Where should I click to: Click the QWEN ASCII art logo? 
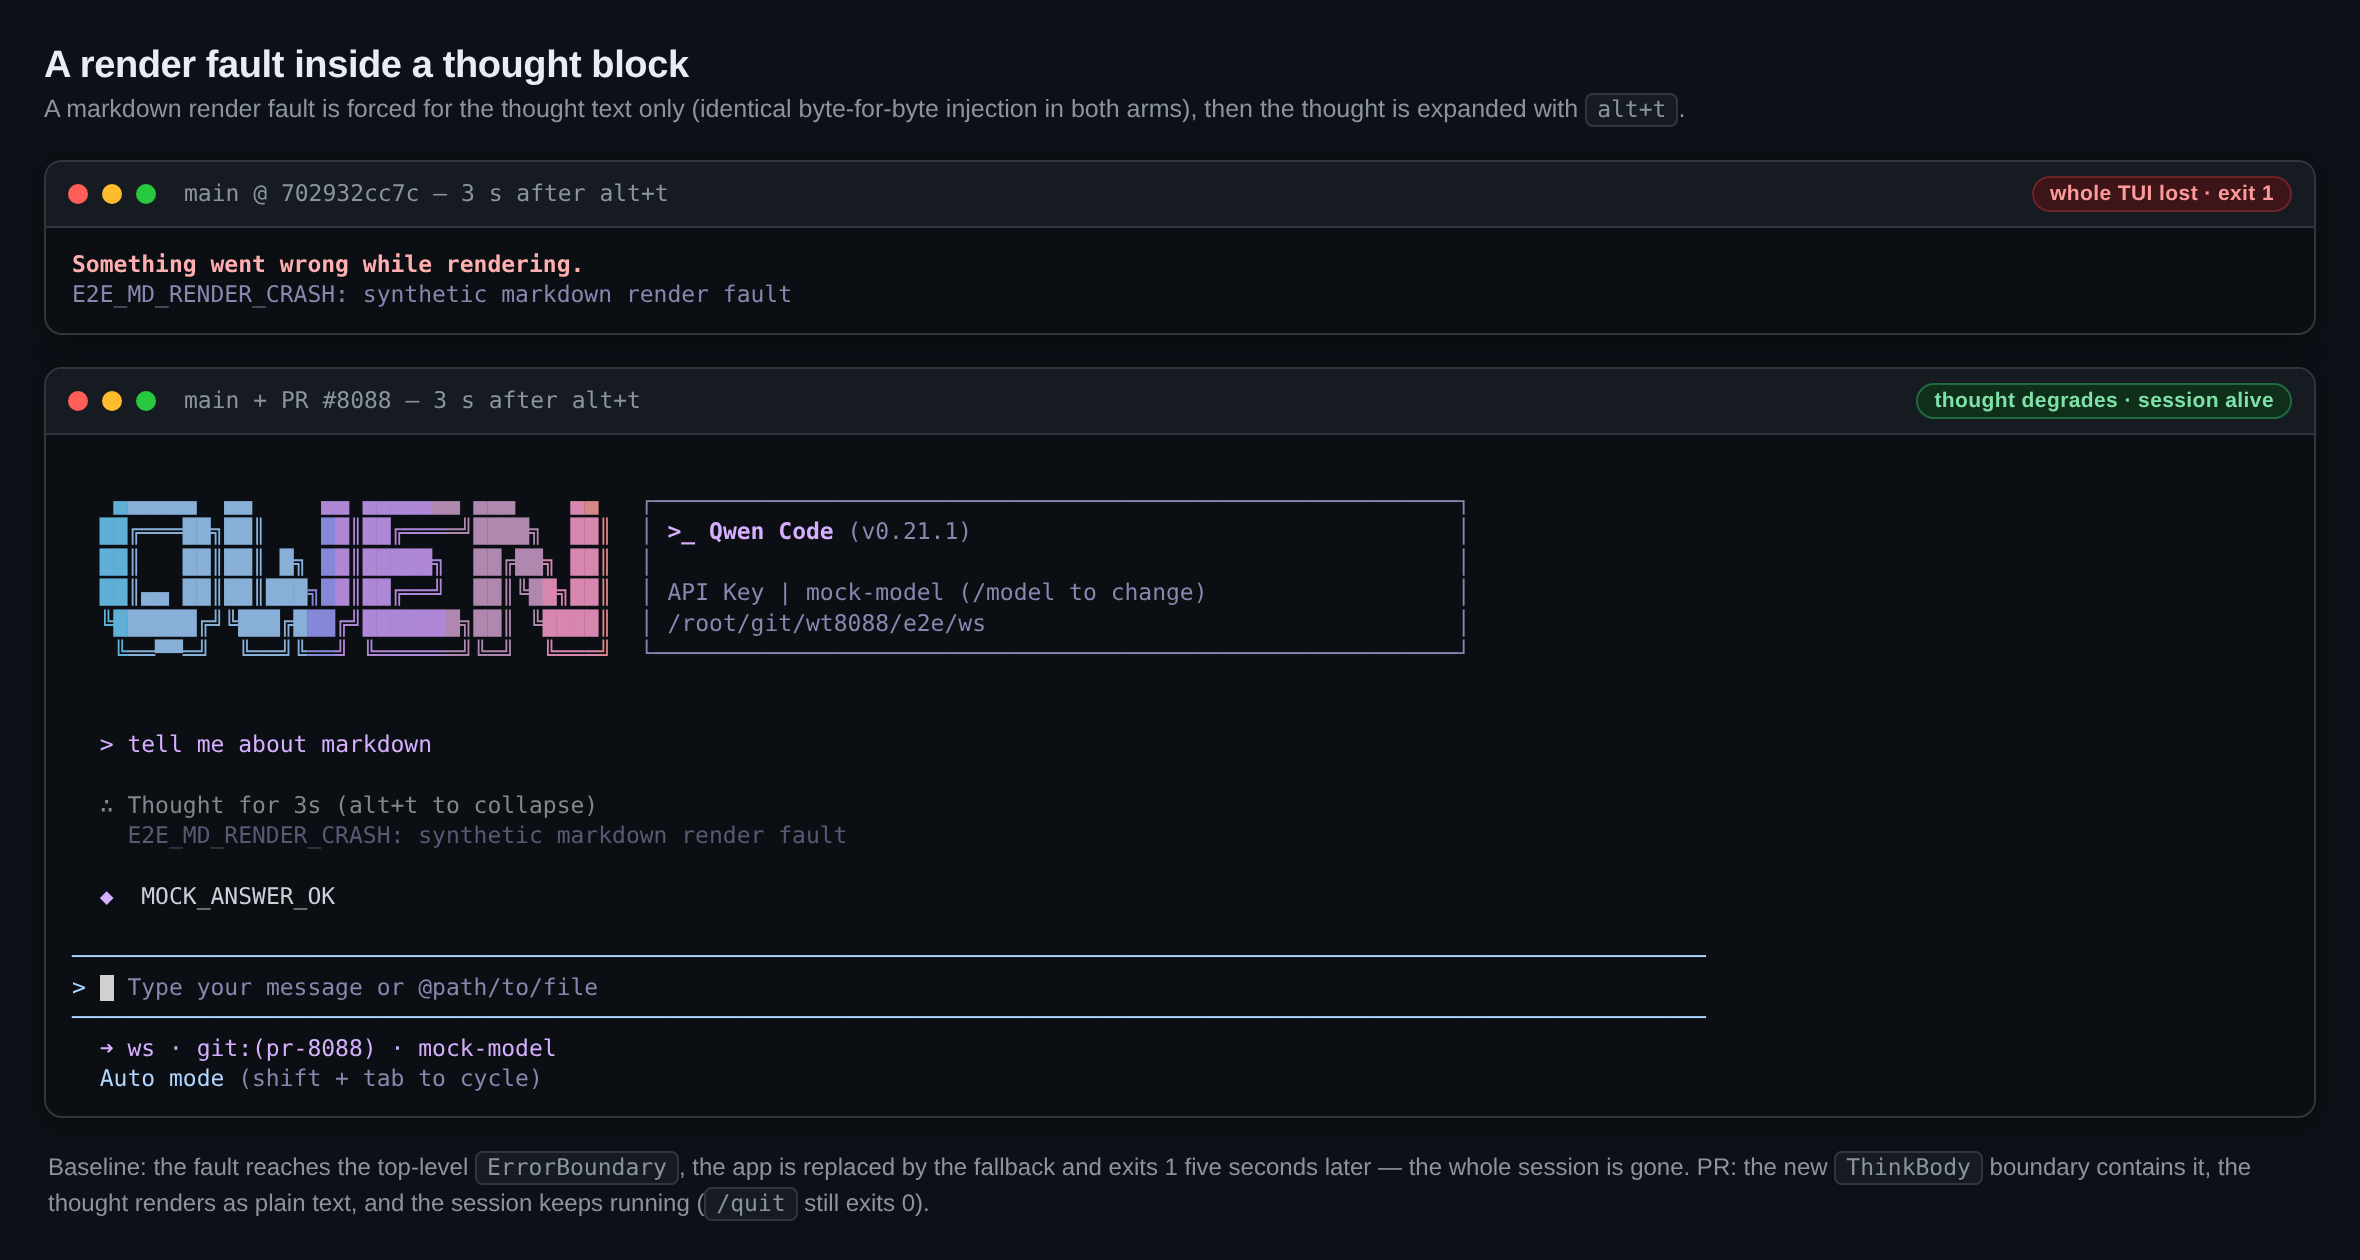point(354,578)
